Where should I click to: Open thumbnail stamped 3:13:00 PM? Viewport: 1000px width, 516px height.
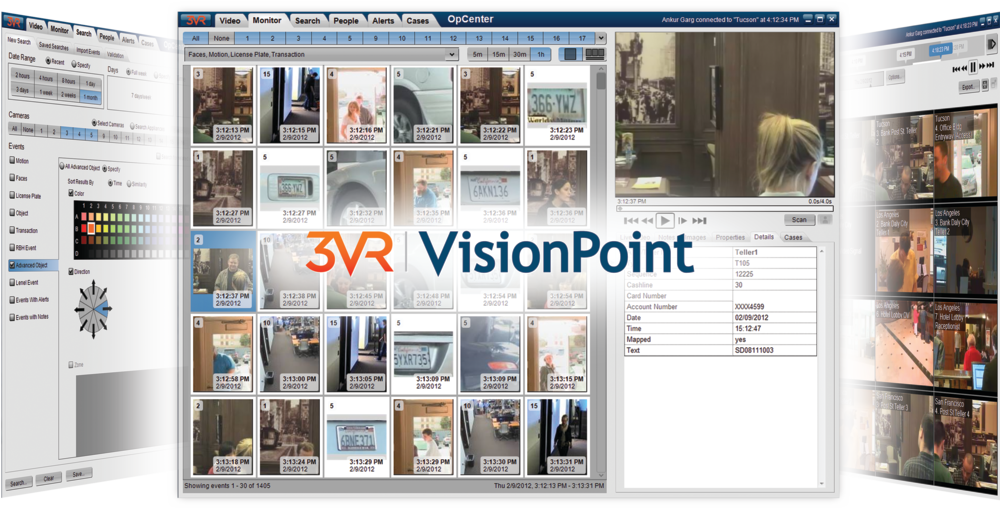290,353
